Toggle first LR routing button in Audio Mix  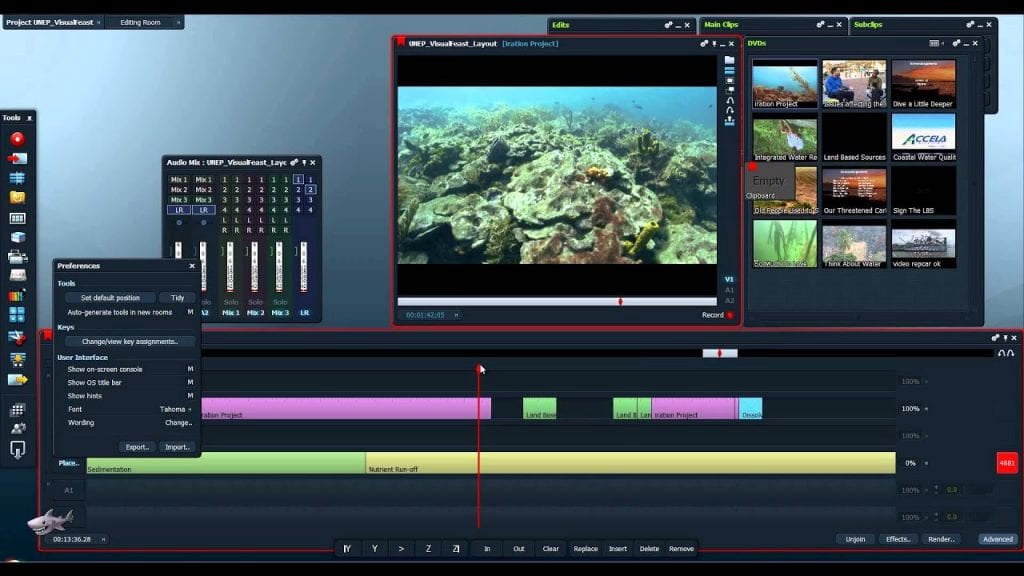pos(179,210)
